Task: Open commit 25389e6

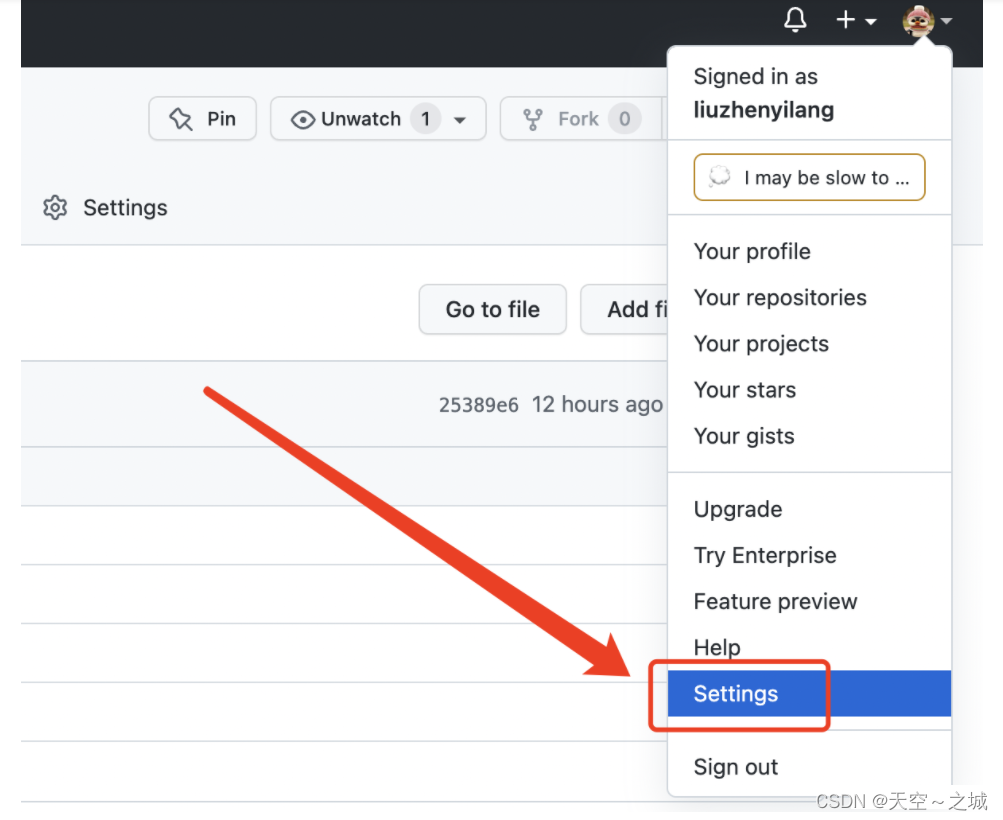Action: pyautogui.click(x=478, y=405)
